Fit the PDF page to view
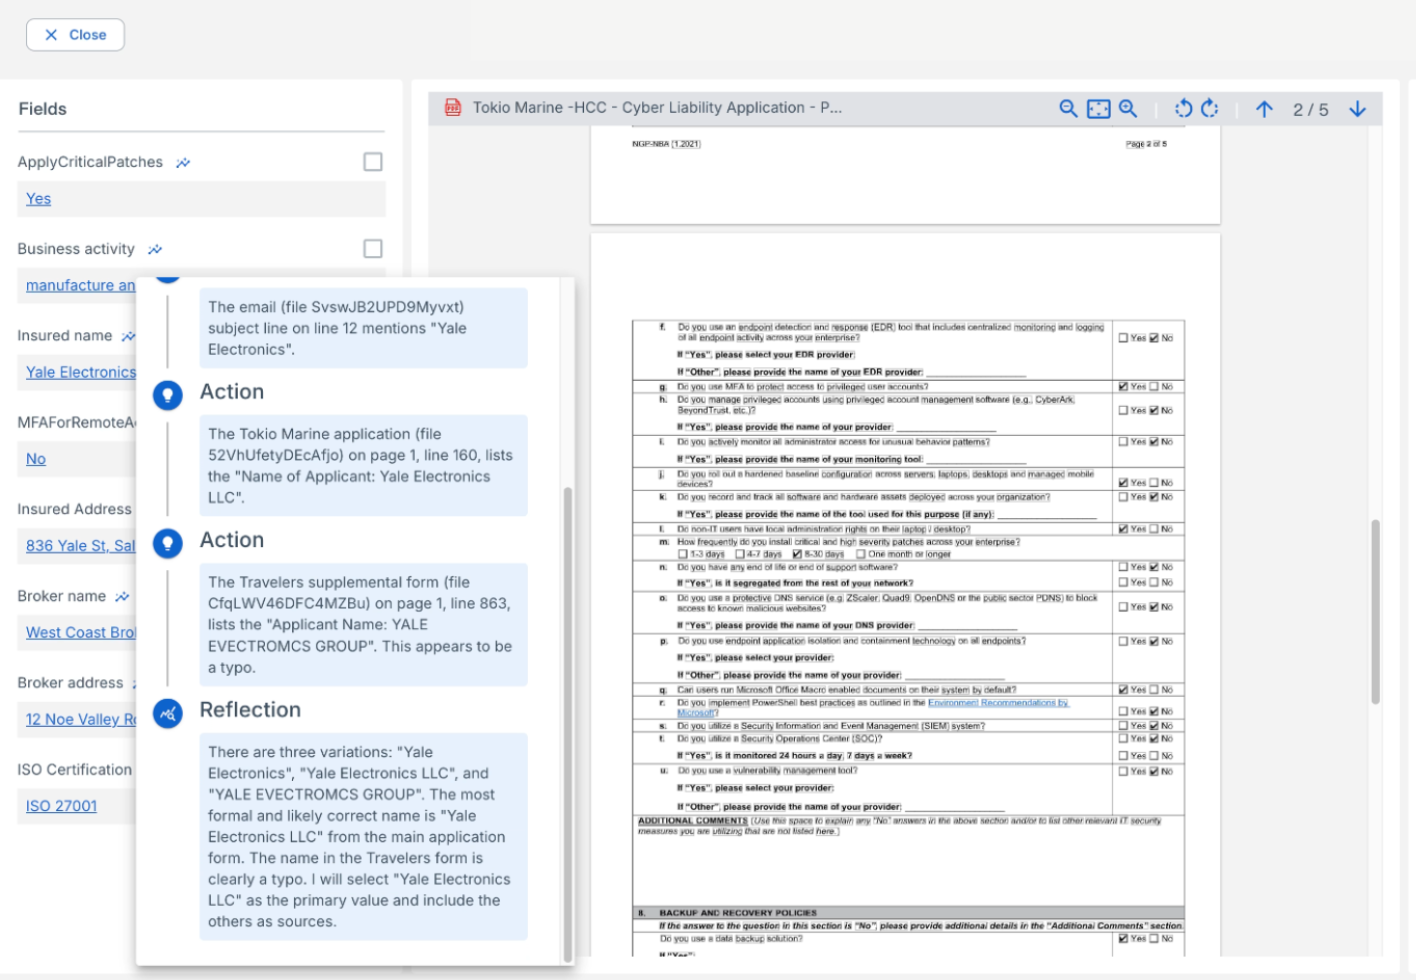 (x=1098, y=109)
